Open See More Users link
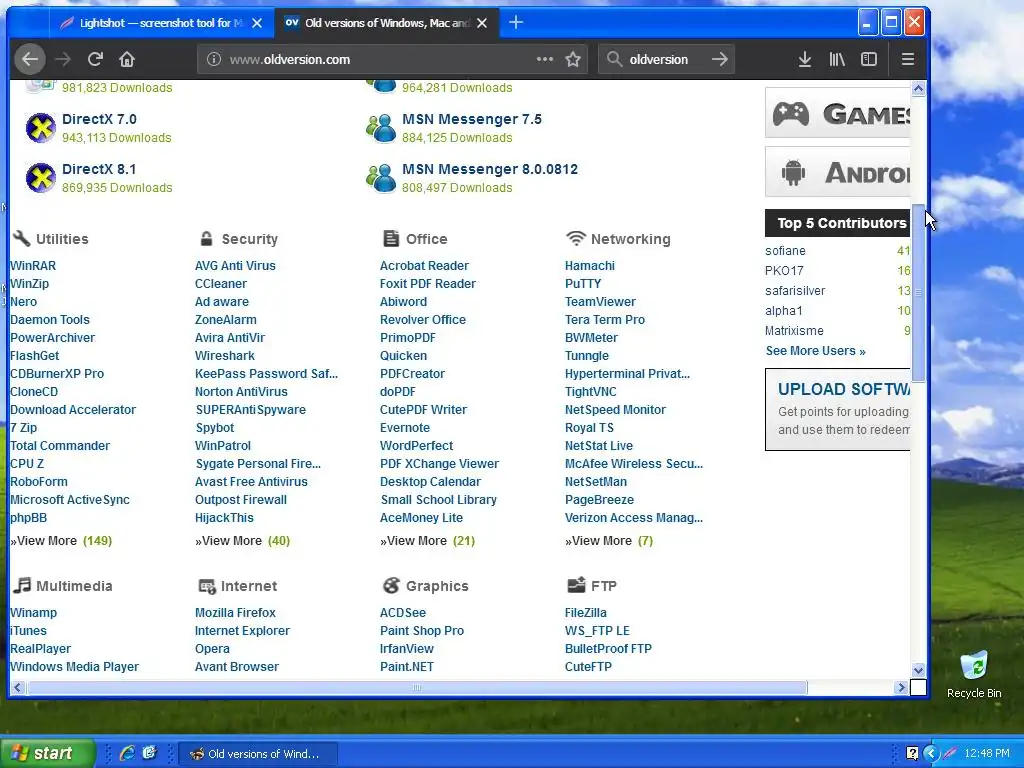 pos(816,351)
